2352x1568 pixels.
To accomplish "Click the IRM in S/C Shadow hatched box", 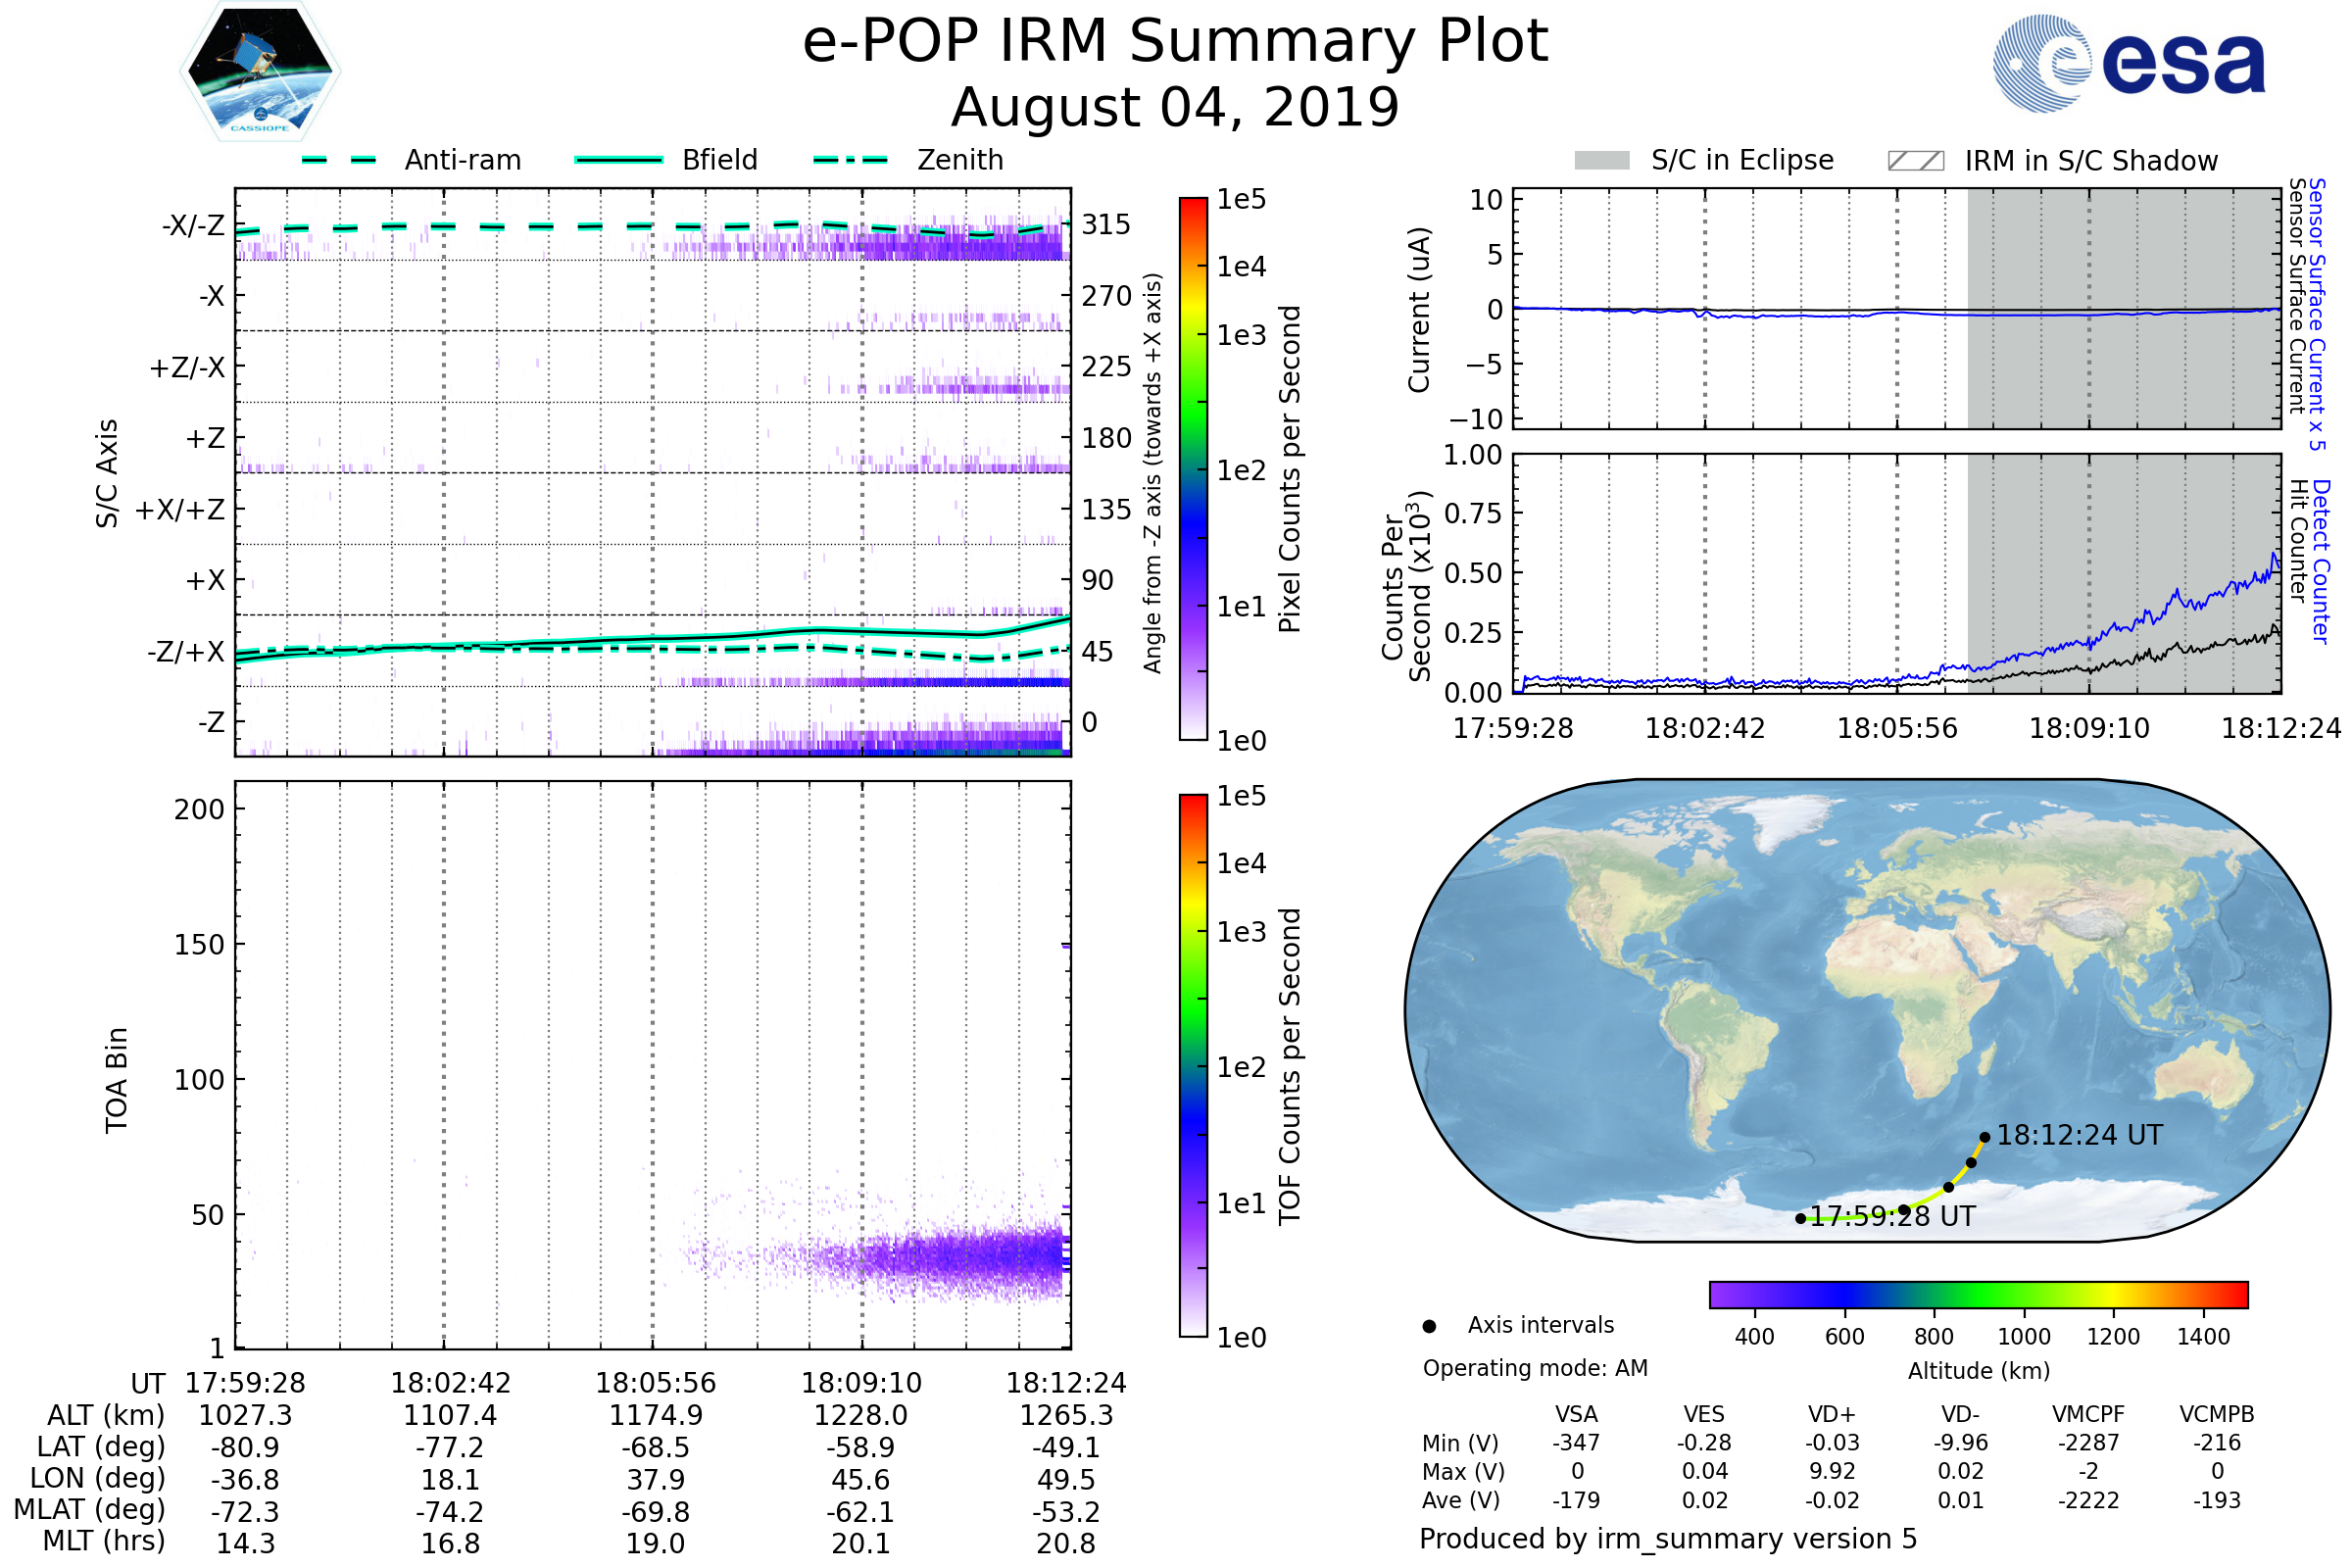I will click(1915, 161).
